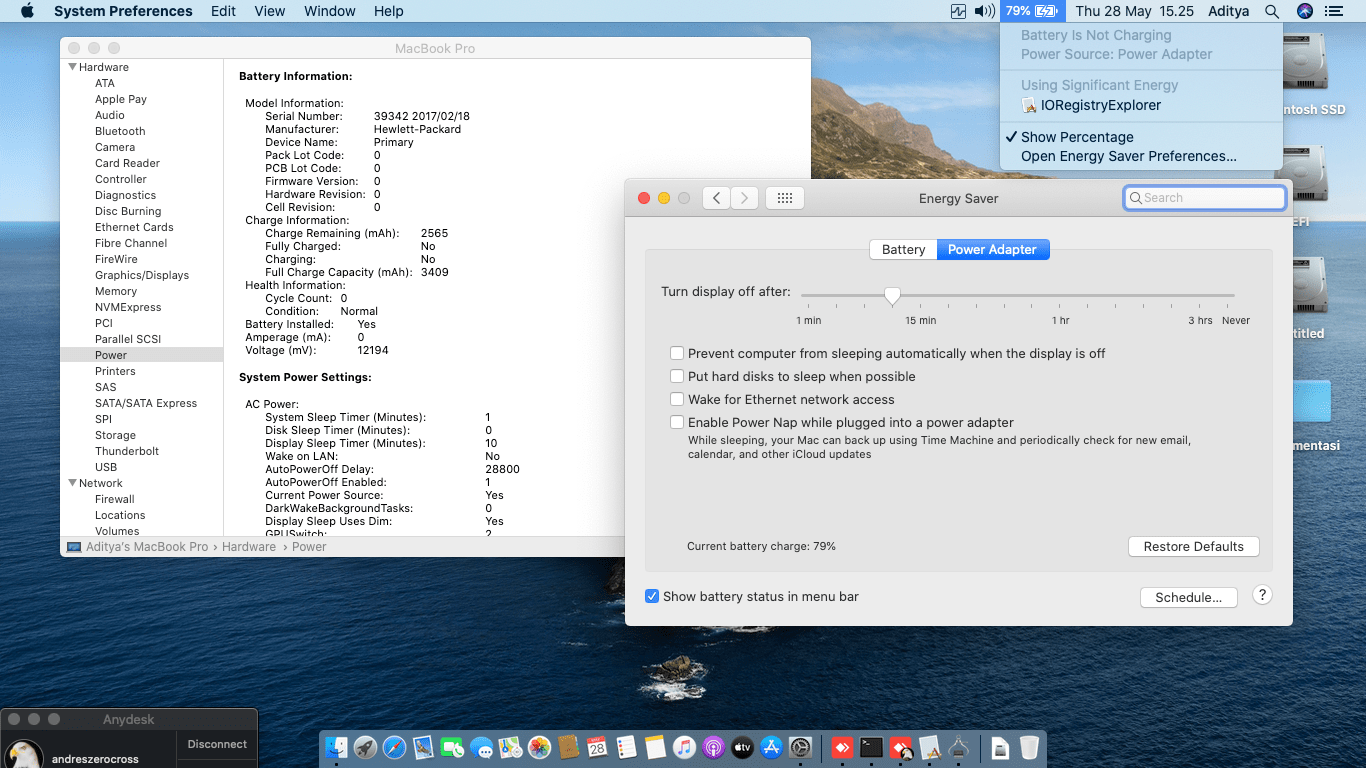Go back in Energy Saver window
The height and width of the screenshot is (768, 1366).
click(716, 198)
